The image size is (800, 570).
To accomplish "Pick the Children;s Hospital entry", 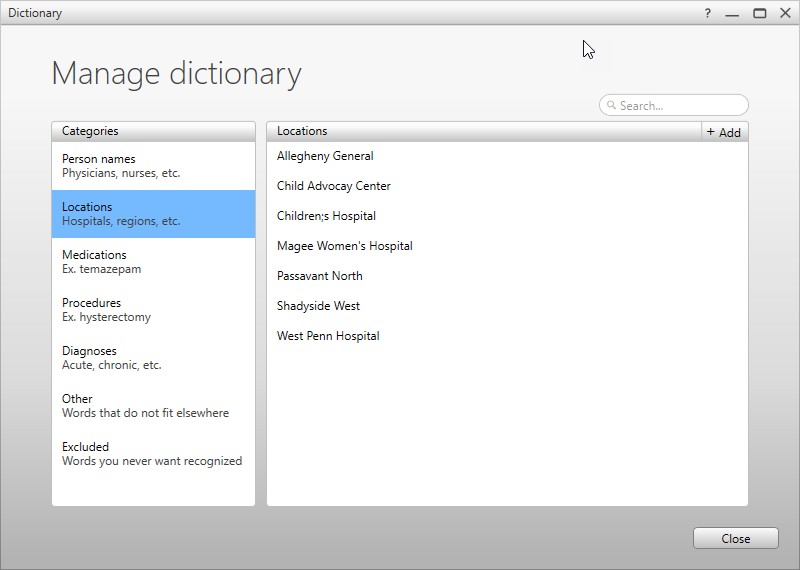I will [x=326, y=216].
